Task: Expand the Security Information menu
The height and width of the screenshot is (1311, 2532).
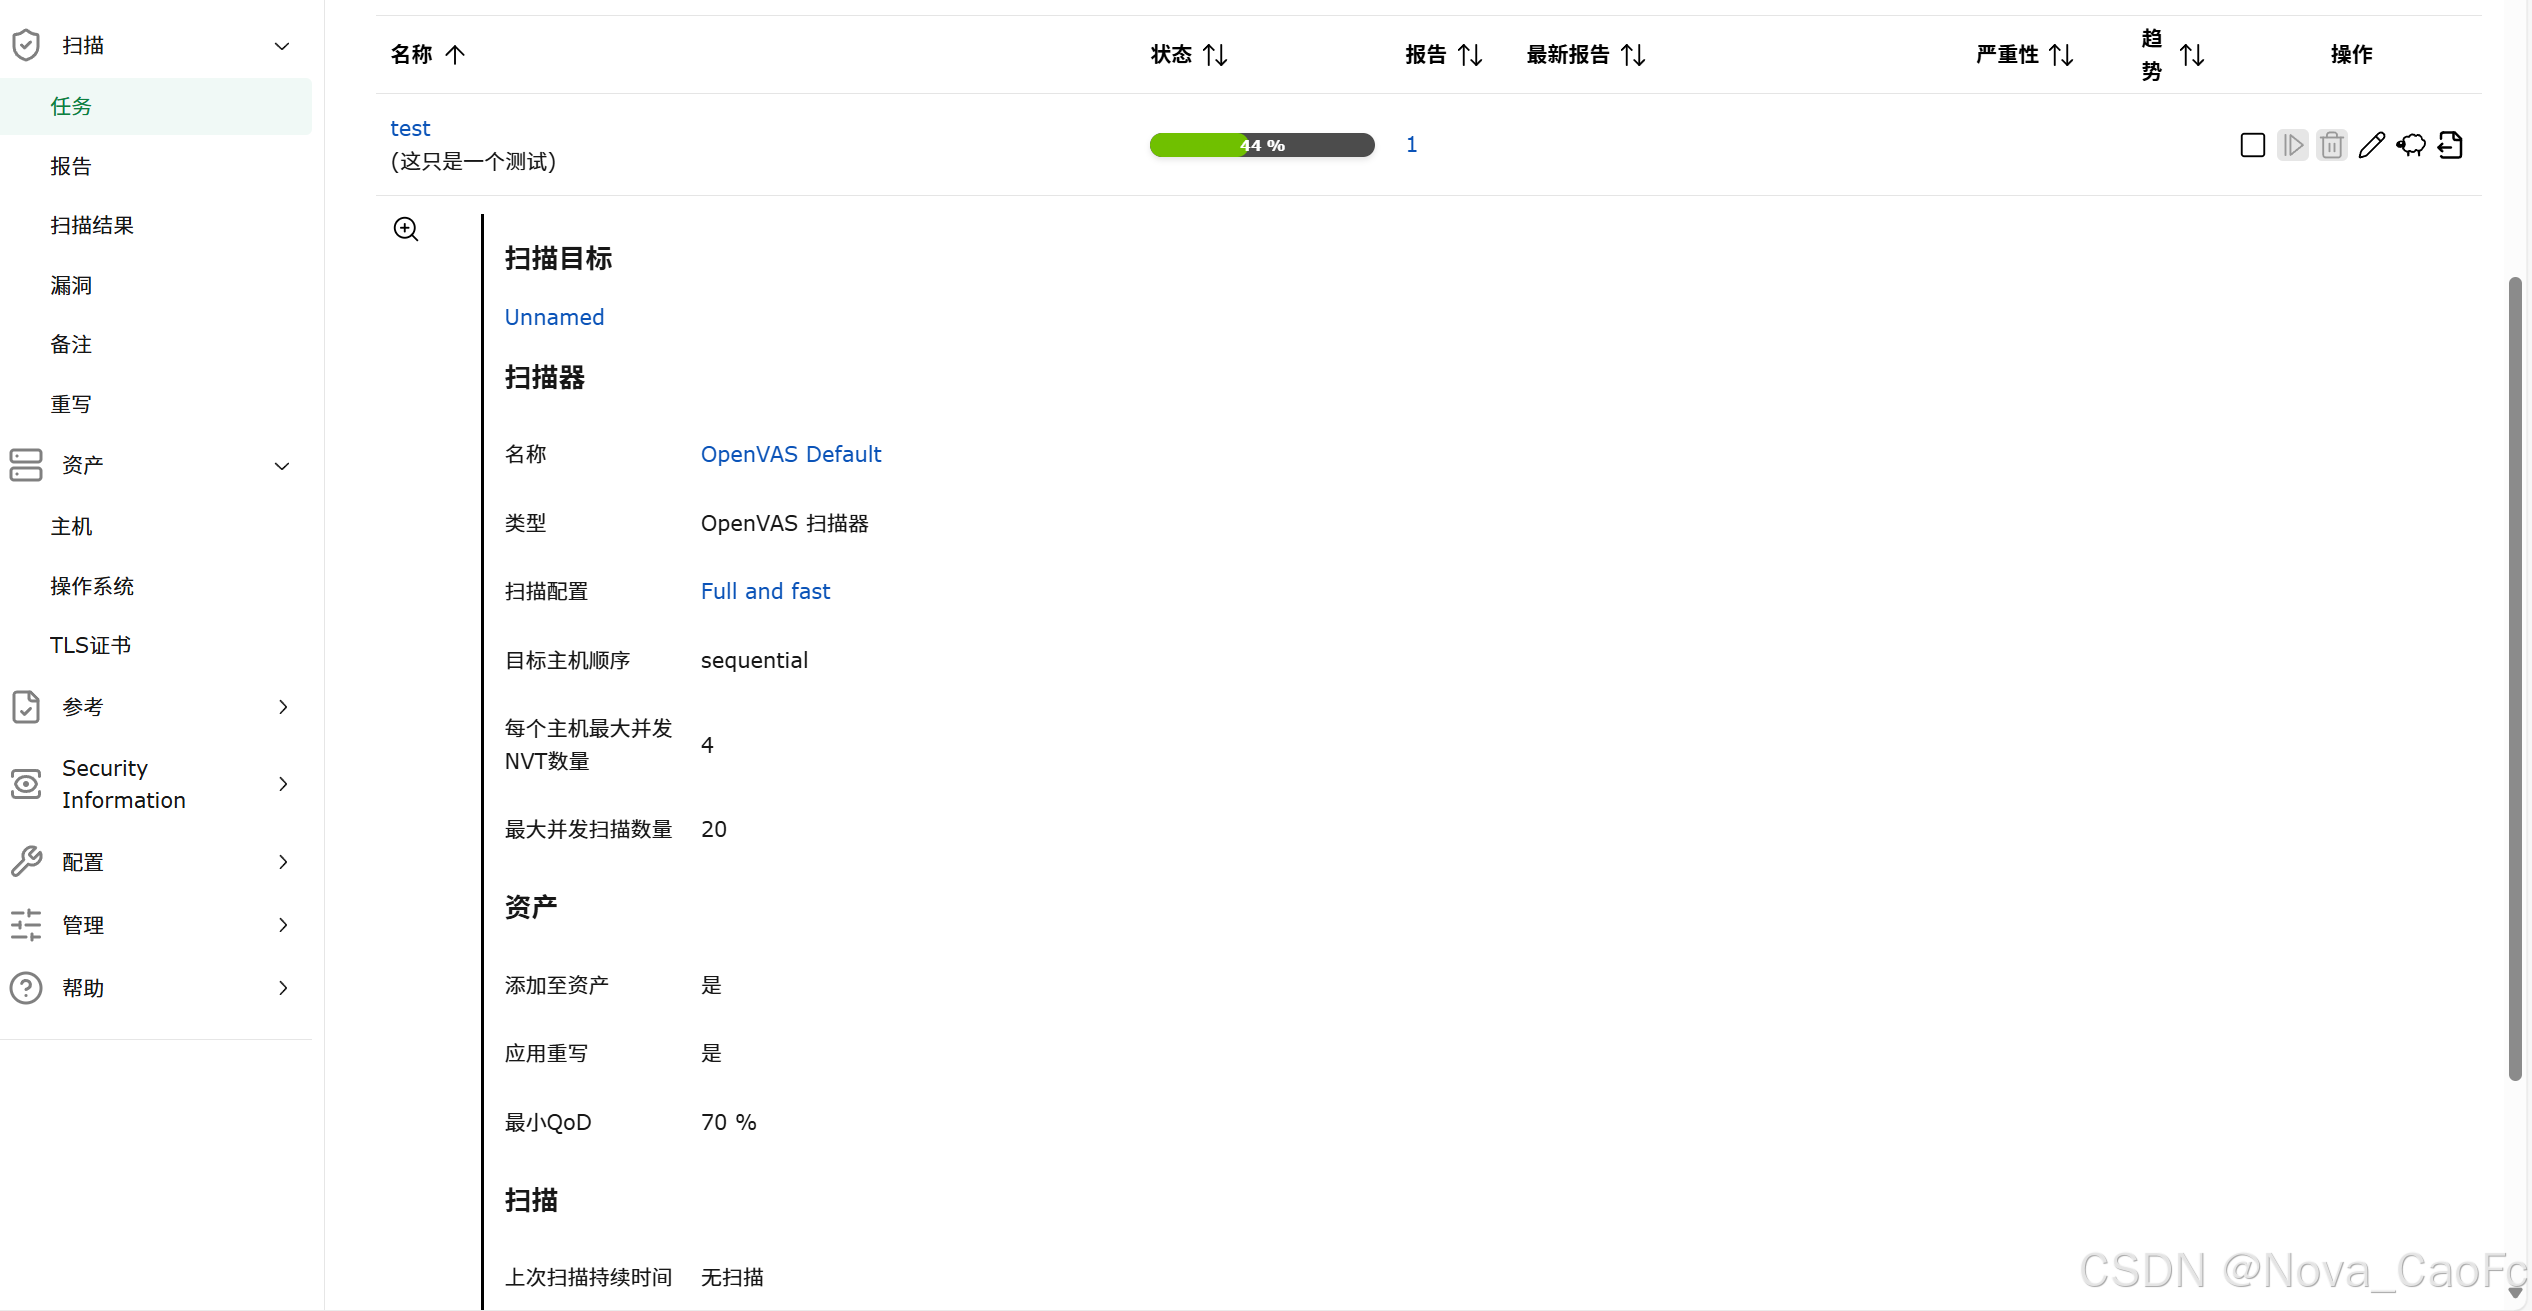Action: [283, 784]
